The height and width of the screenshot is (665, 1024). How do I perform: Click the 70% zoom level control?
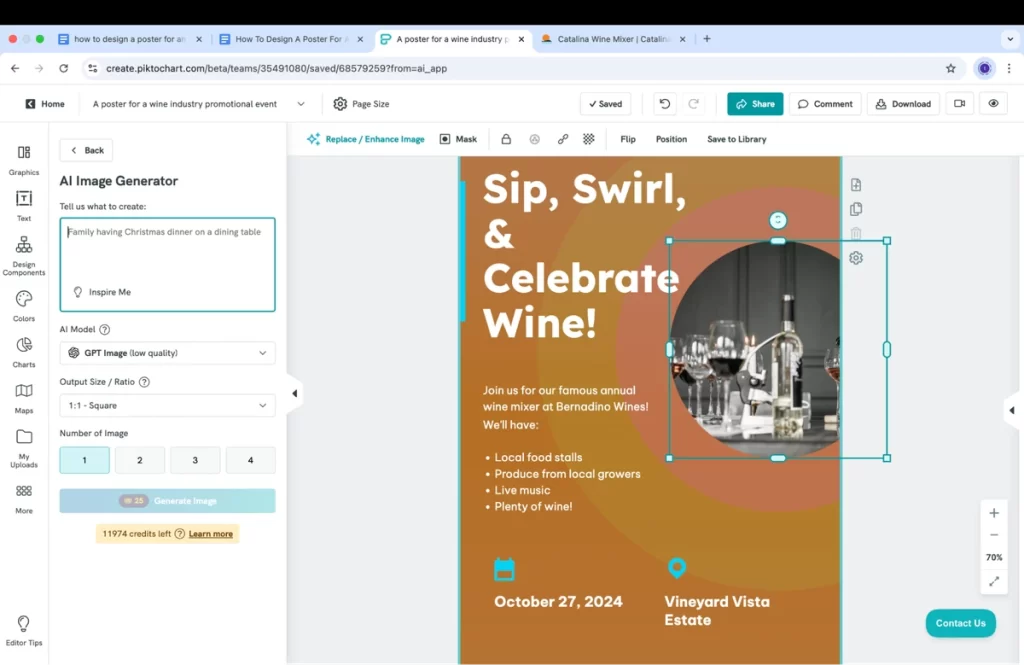click(x=993, y=557)
